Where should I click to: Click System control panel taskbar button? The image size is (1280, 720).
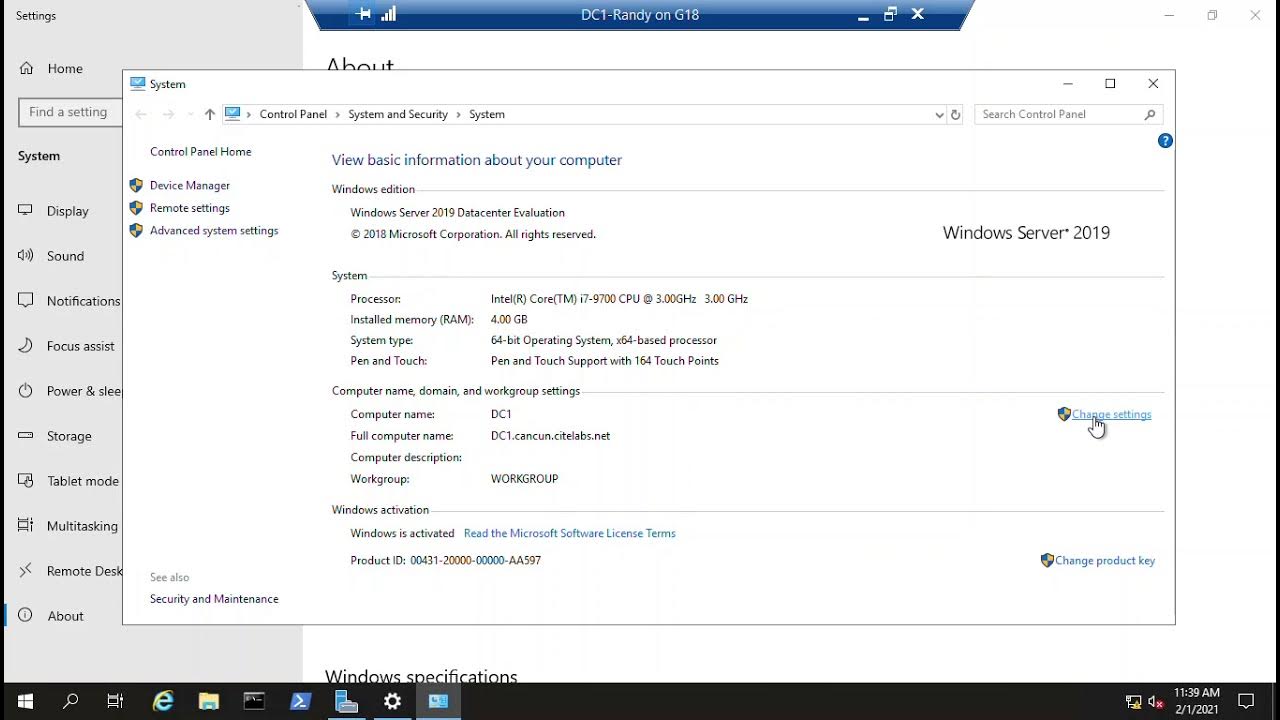438,701
